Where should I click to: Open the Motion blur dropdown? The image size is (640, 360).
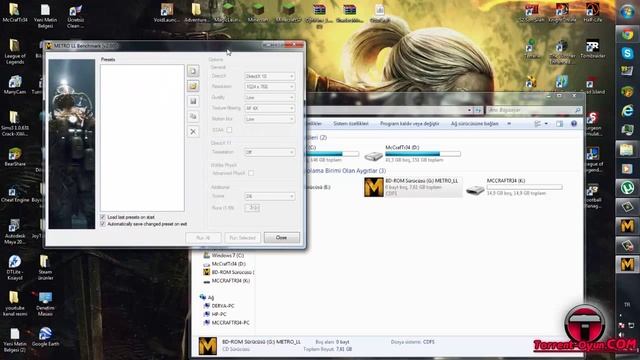[x=269, y=119]
